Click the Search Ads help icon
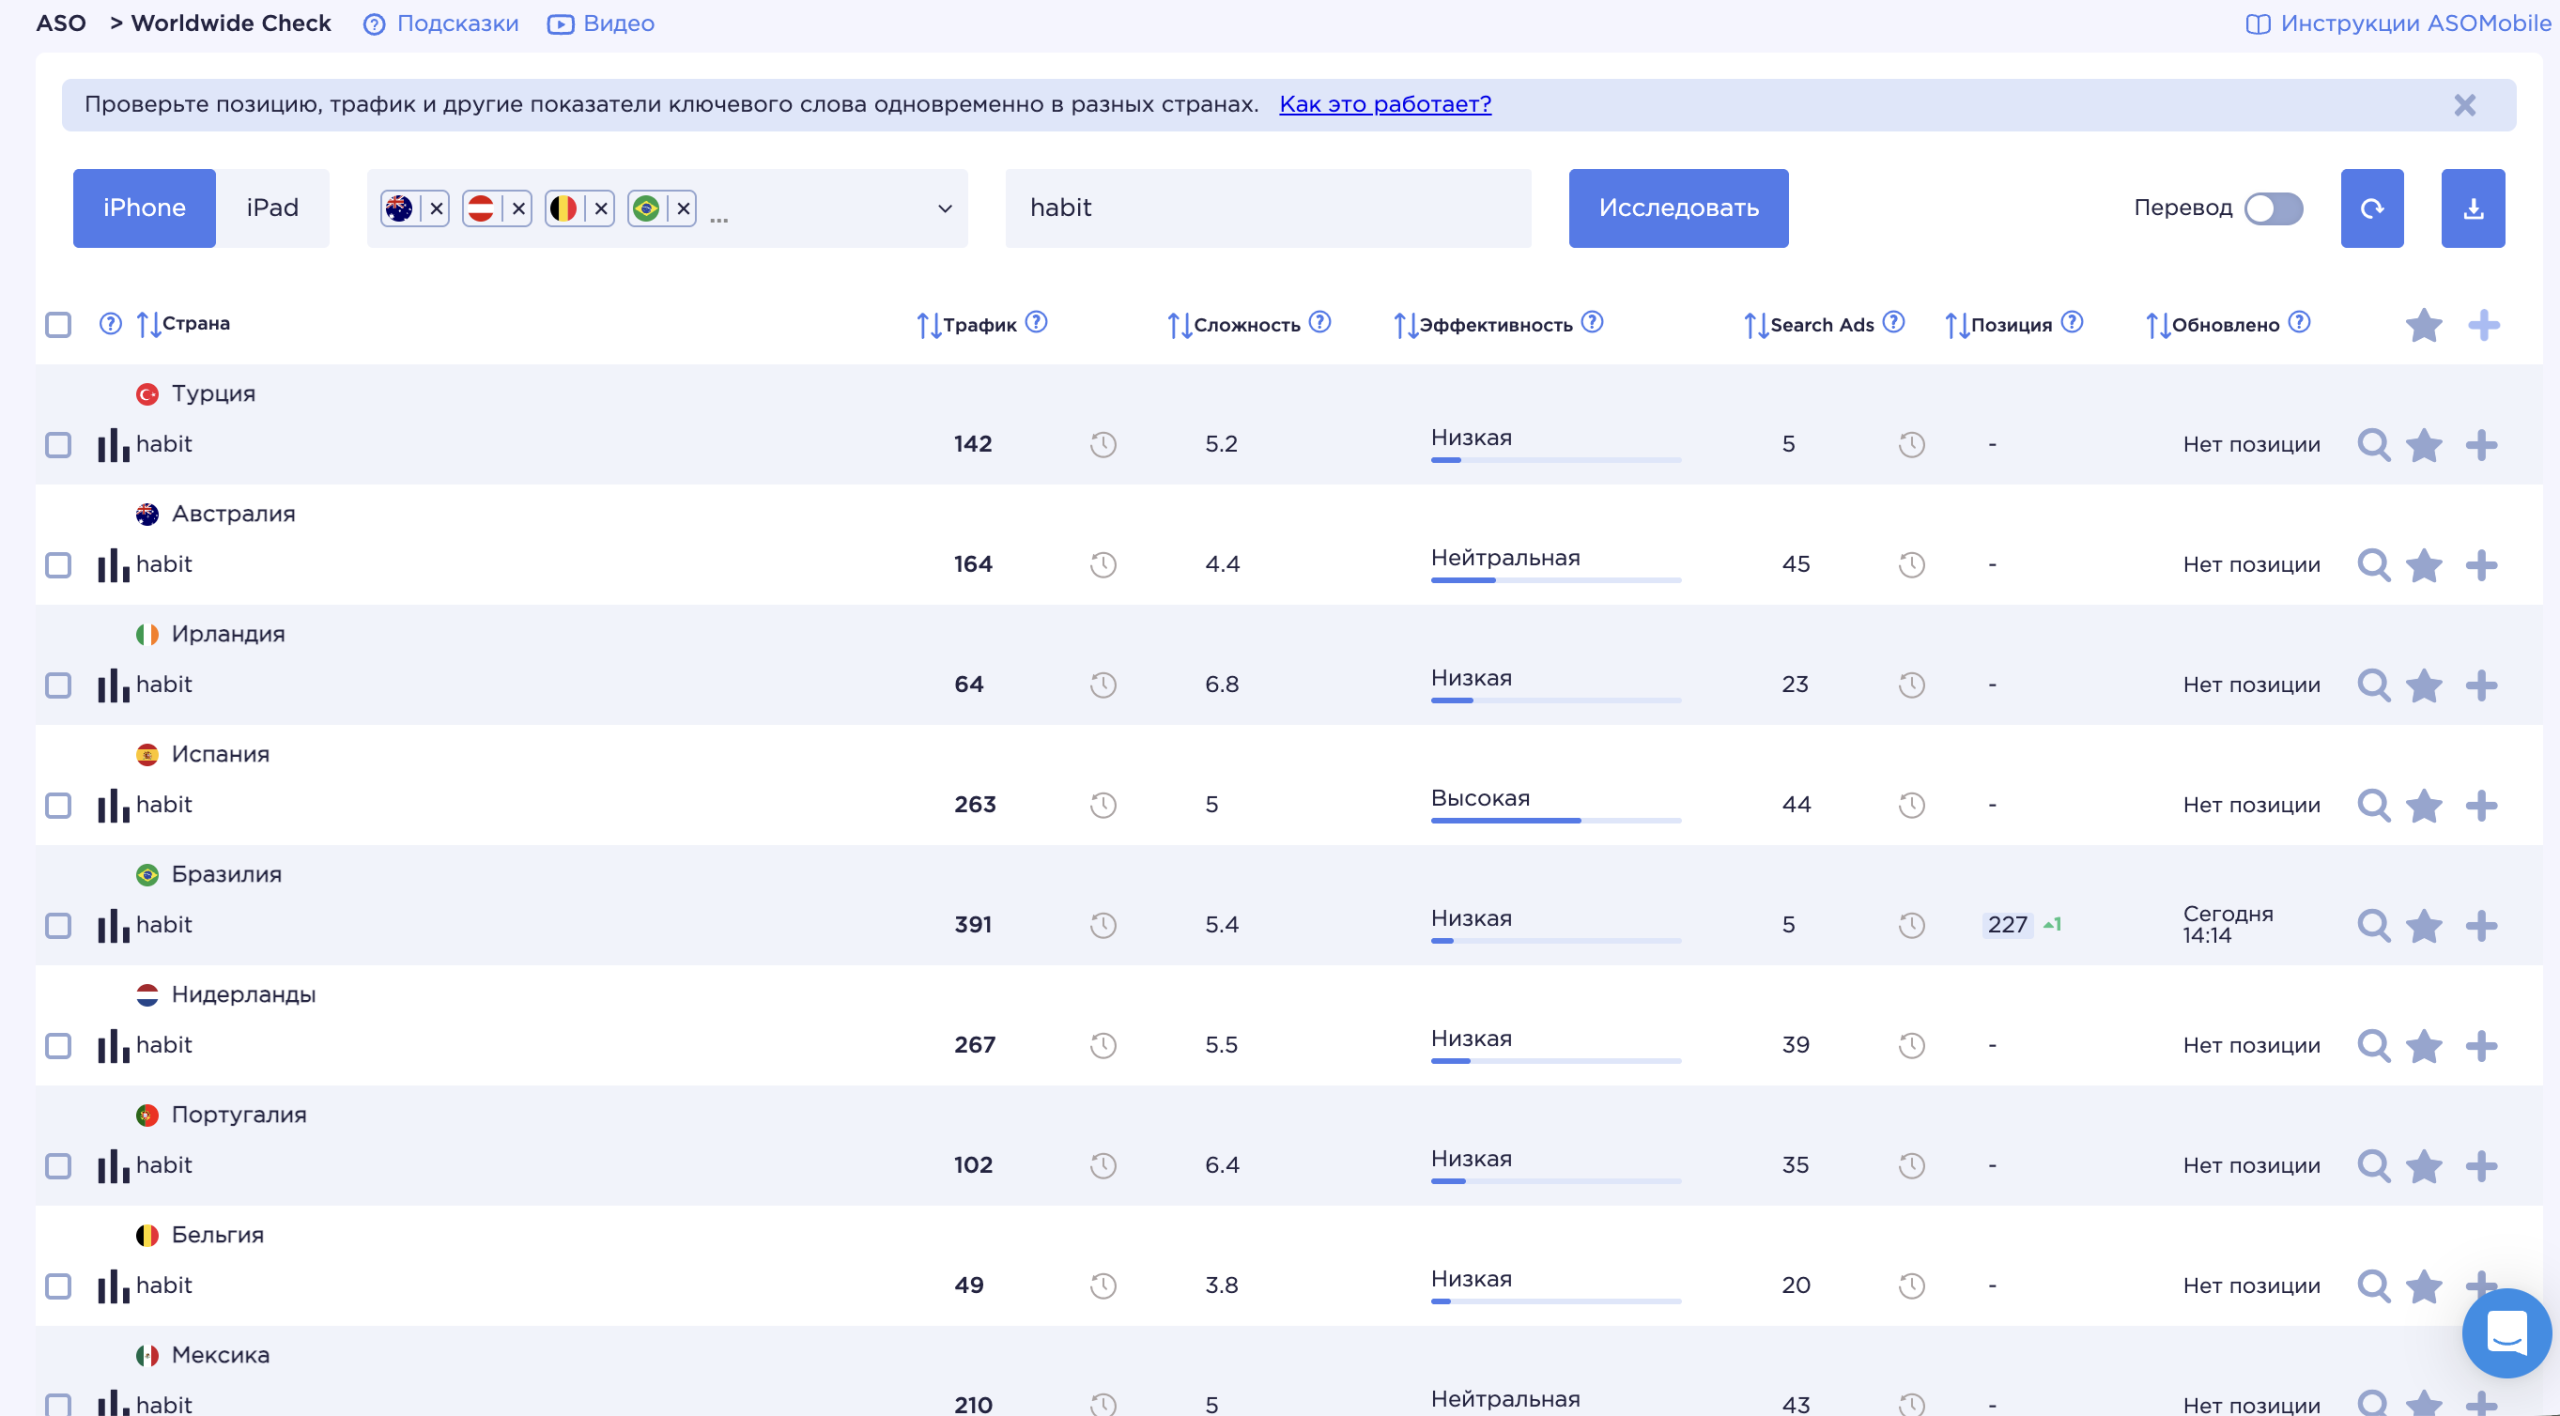The height and width of the screenshot is (1416, 2560). point(1893,322)
